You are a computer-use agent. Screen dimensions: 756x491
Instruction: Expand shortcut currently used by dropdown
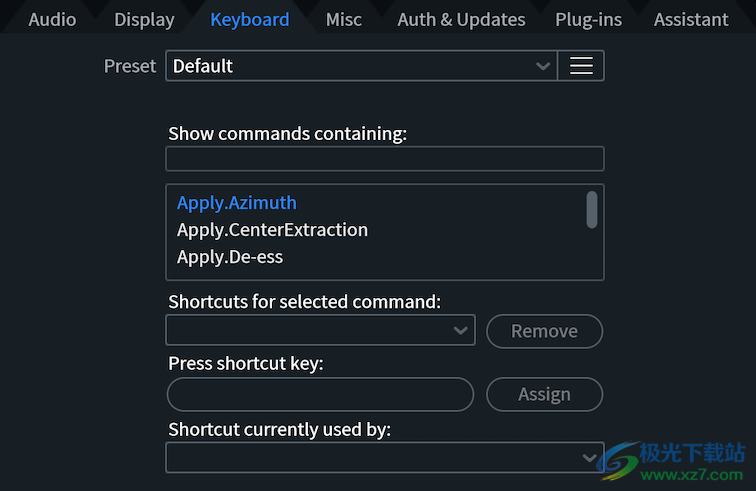(590, 457)
